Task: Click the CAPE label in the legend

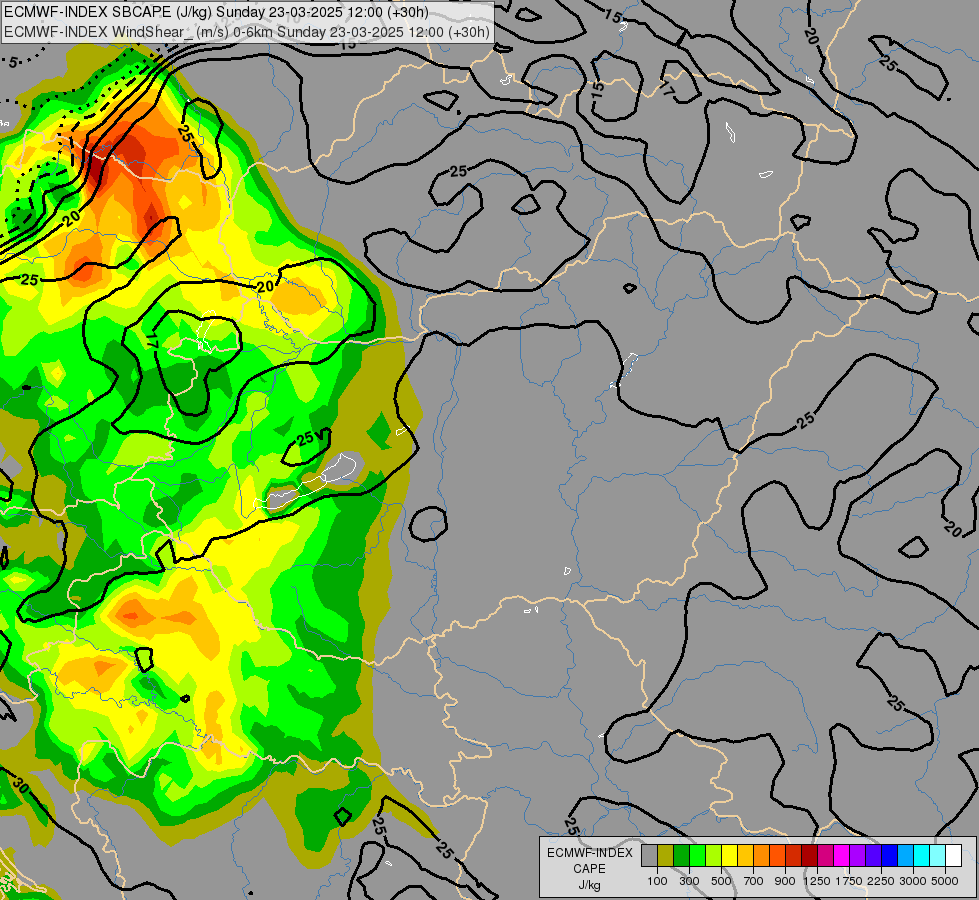Action: [589, 869]
